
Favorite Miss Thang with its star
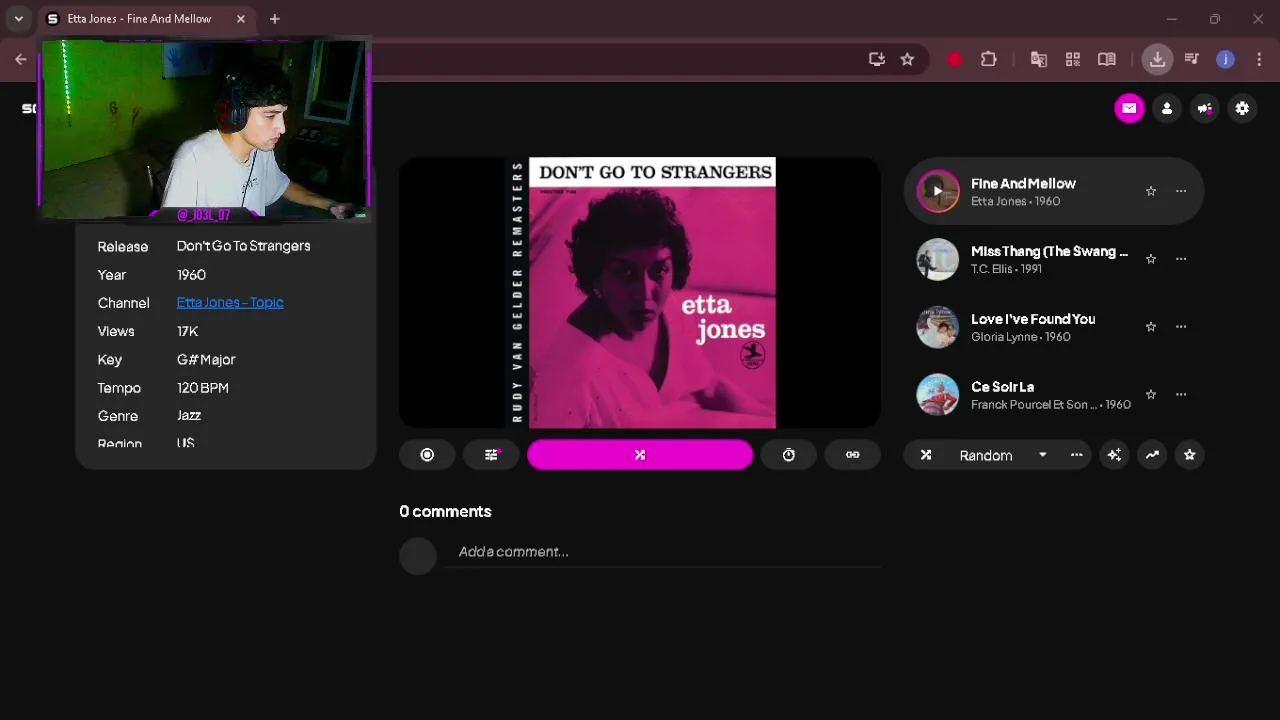[x=1151, y=259]
